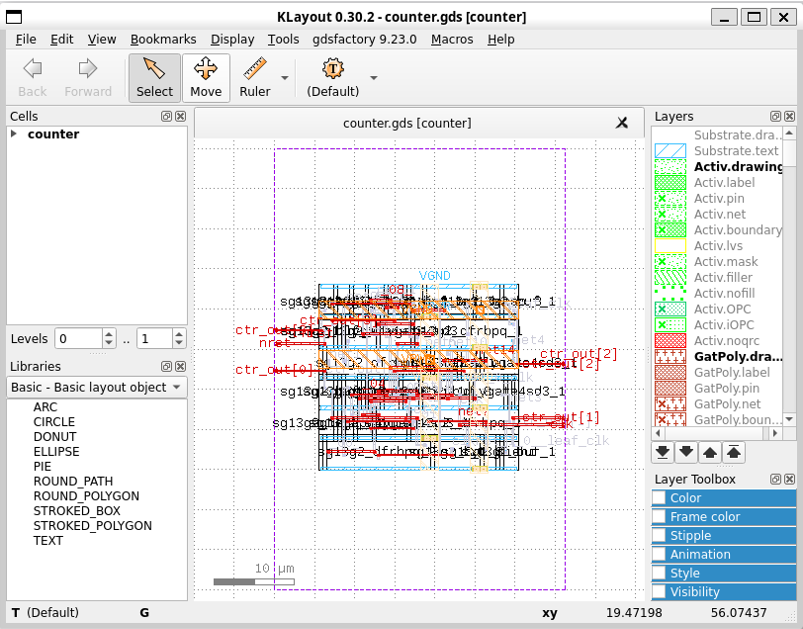Activate the Select arrow tool
This screenshot has width=803, height=629.
tap(154, 78)
